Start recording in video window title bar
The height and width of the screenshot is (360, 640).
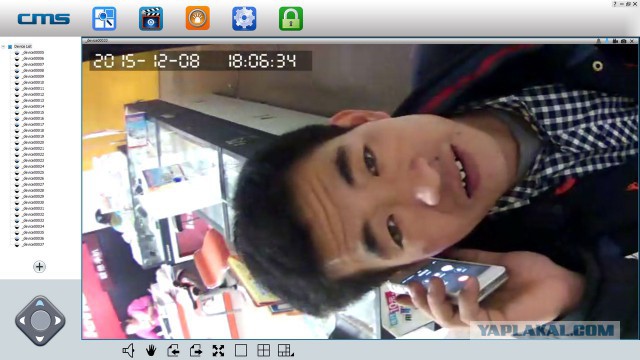[615, 41]
